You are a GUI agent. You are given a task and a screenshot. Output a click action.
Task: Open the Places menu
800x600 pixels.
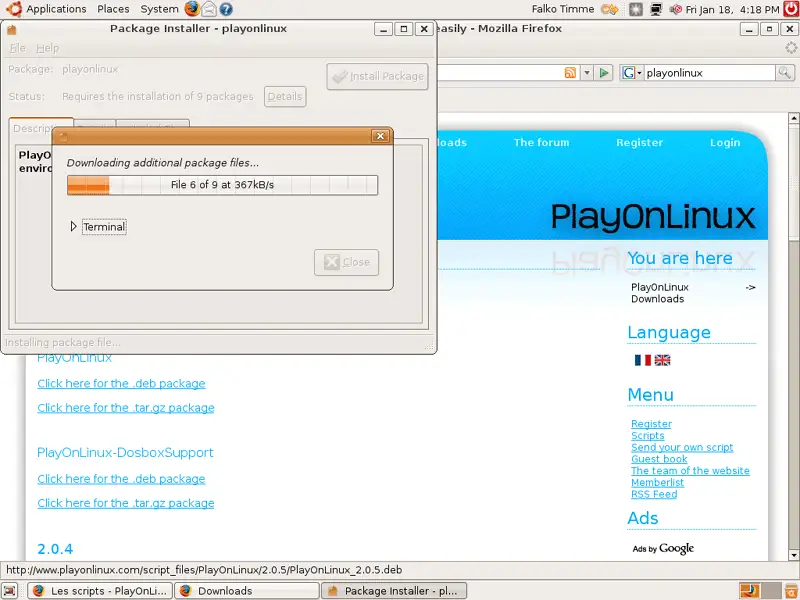[x=113, y=9]
